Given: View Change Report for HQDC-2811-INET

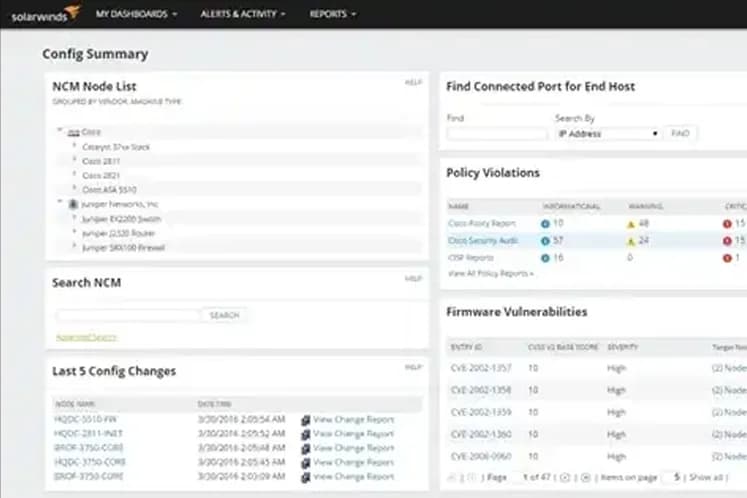Looking at the screenshot, I should 353,434.
